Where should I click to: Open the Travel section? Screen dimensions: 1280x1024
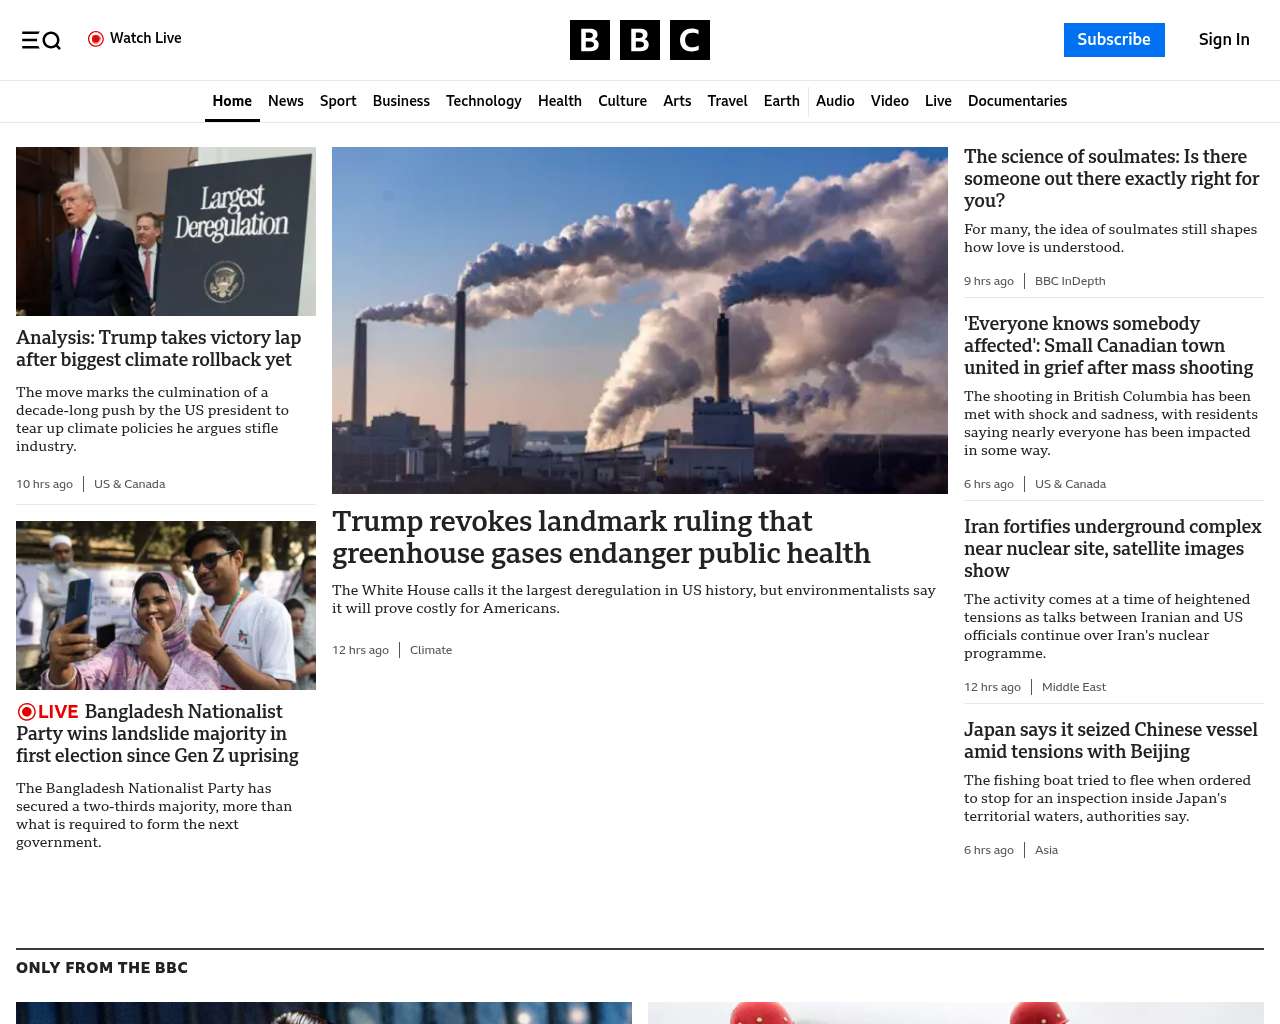tap(727, 101)
